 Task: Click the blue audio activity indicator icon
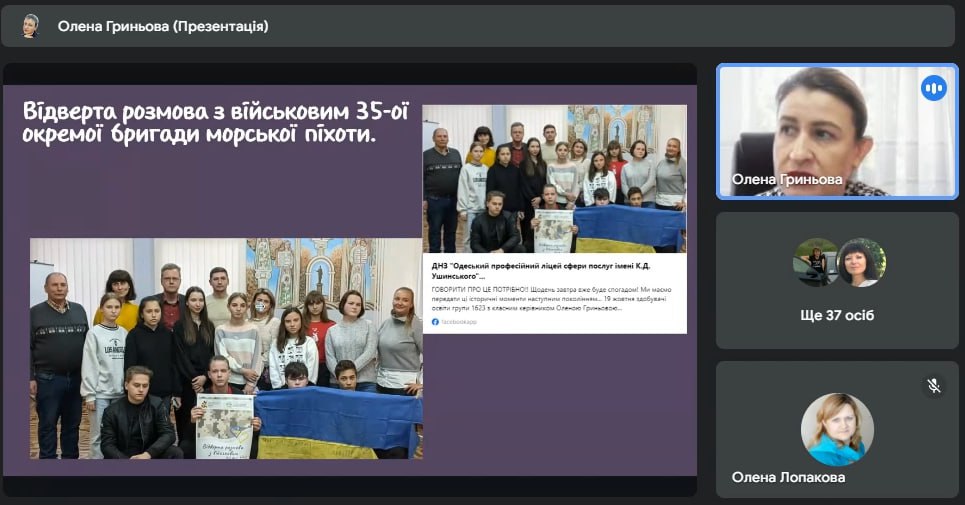click(933, 88)
